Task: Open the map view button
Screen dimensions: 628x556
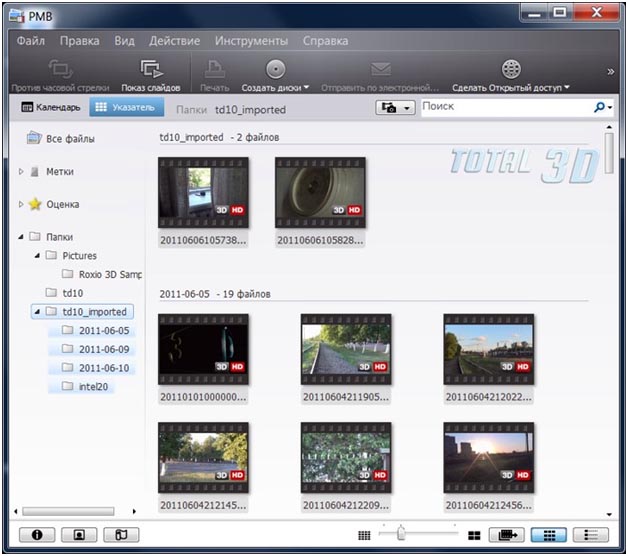Action: [x=121, y=535]
